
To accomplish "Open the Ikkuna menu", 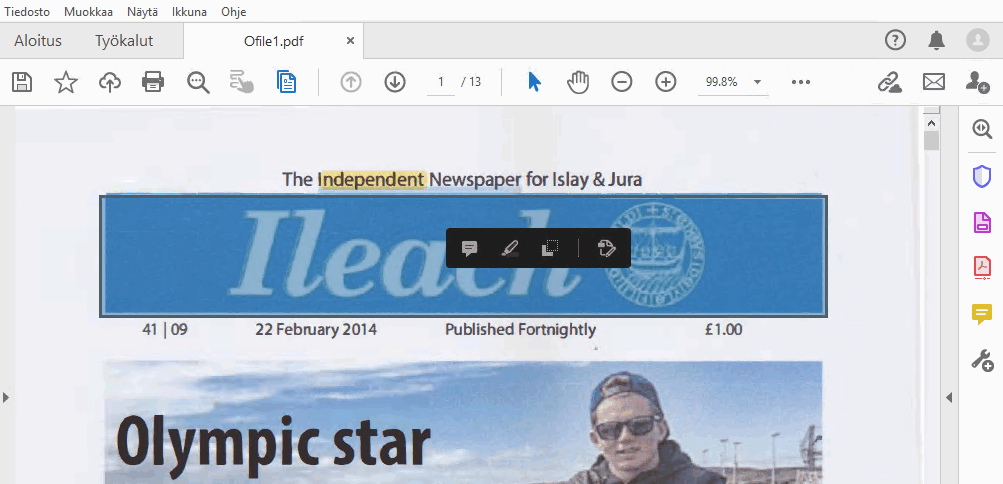I will tap(189, 12).
